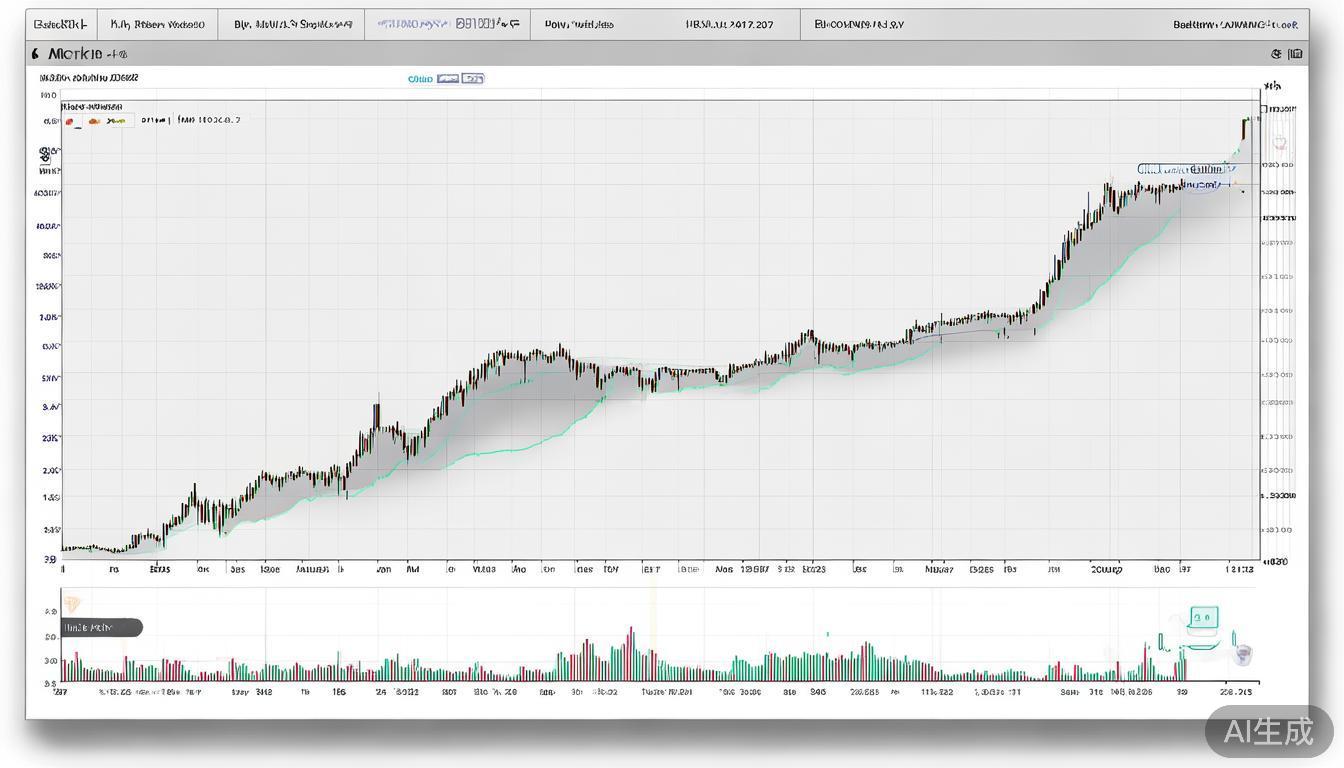Image resolution: width=1344 pixels, height=768 pixels.
Task: Click the dark pill label in volume panel
Action: (x=101, y=628)
